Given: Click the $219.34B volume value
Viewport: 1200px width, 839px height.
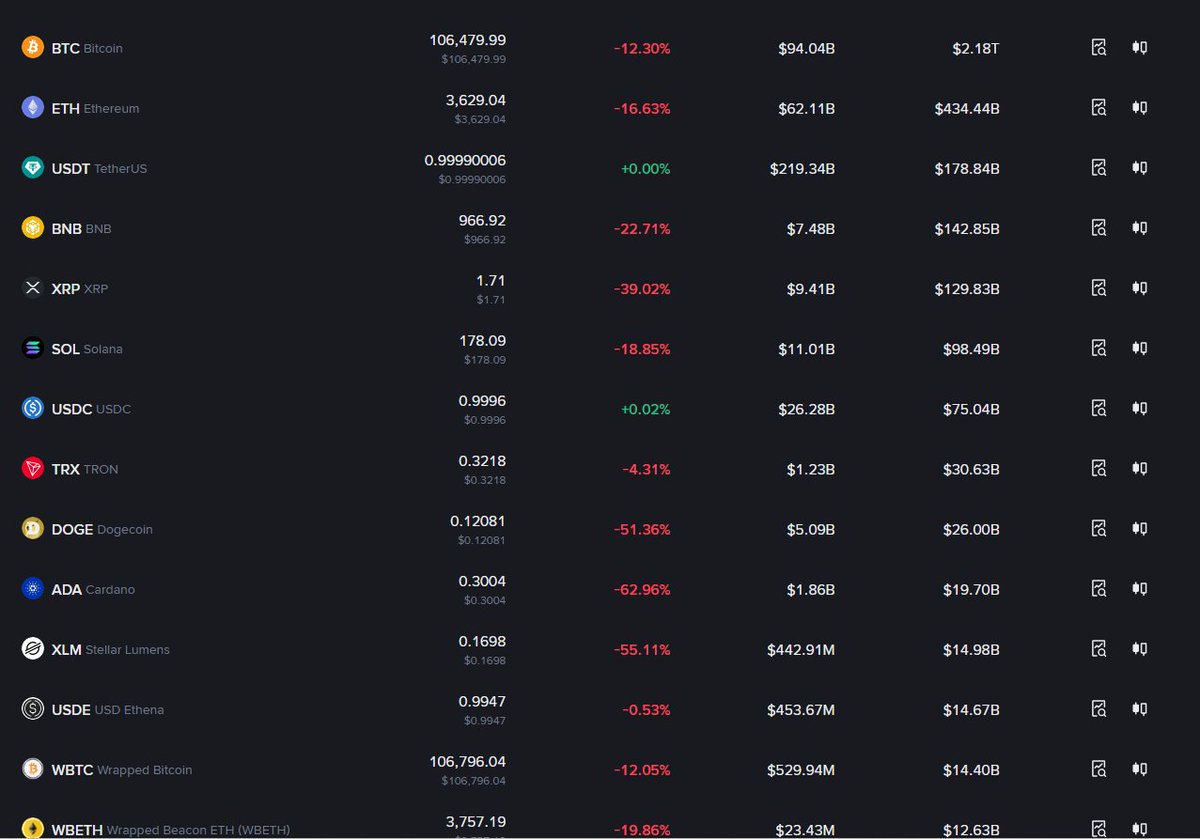Looking at the screenshot, I should (x=803, y=168).
